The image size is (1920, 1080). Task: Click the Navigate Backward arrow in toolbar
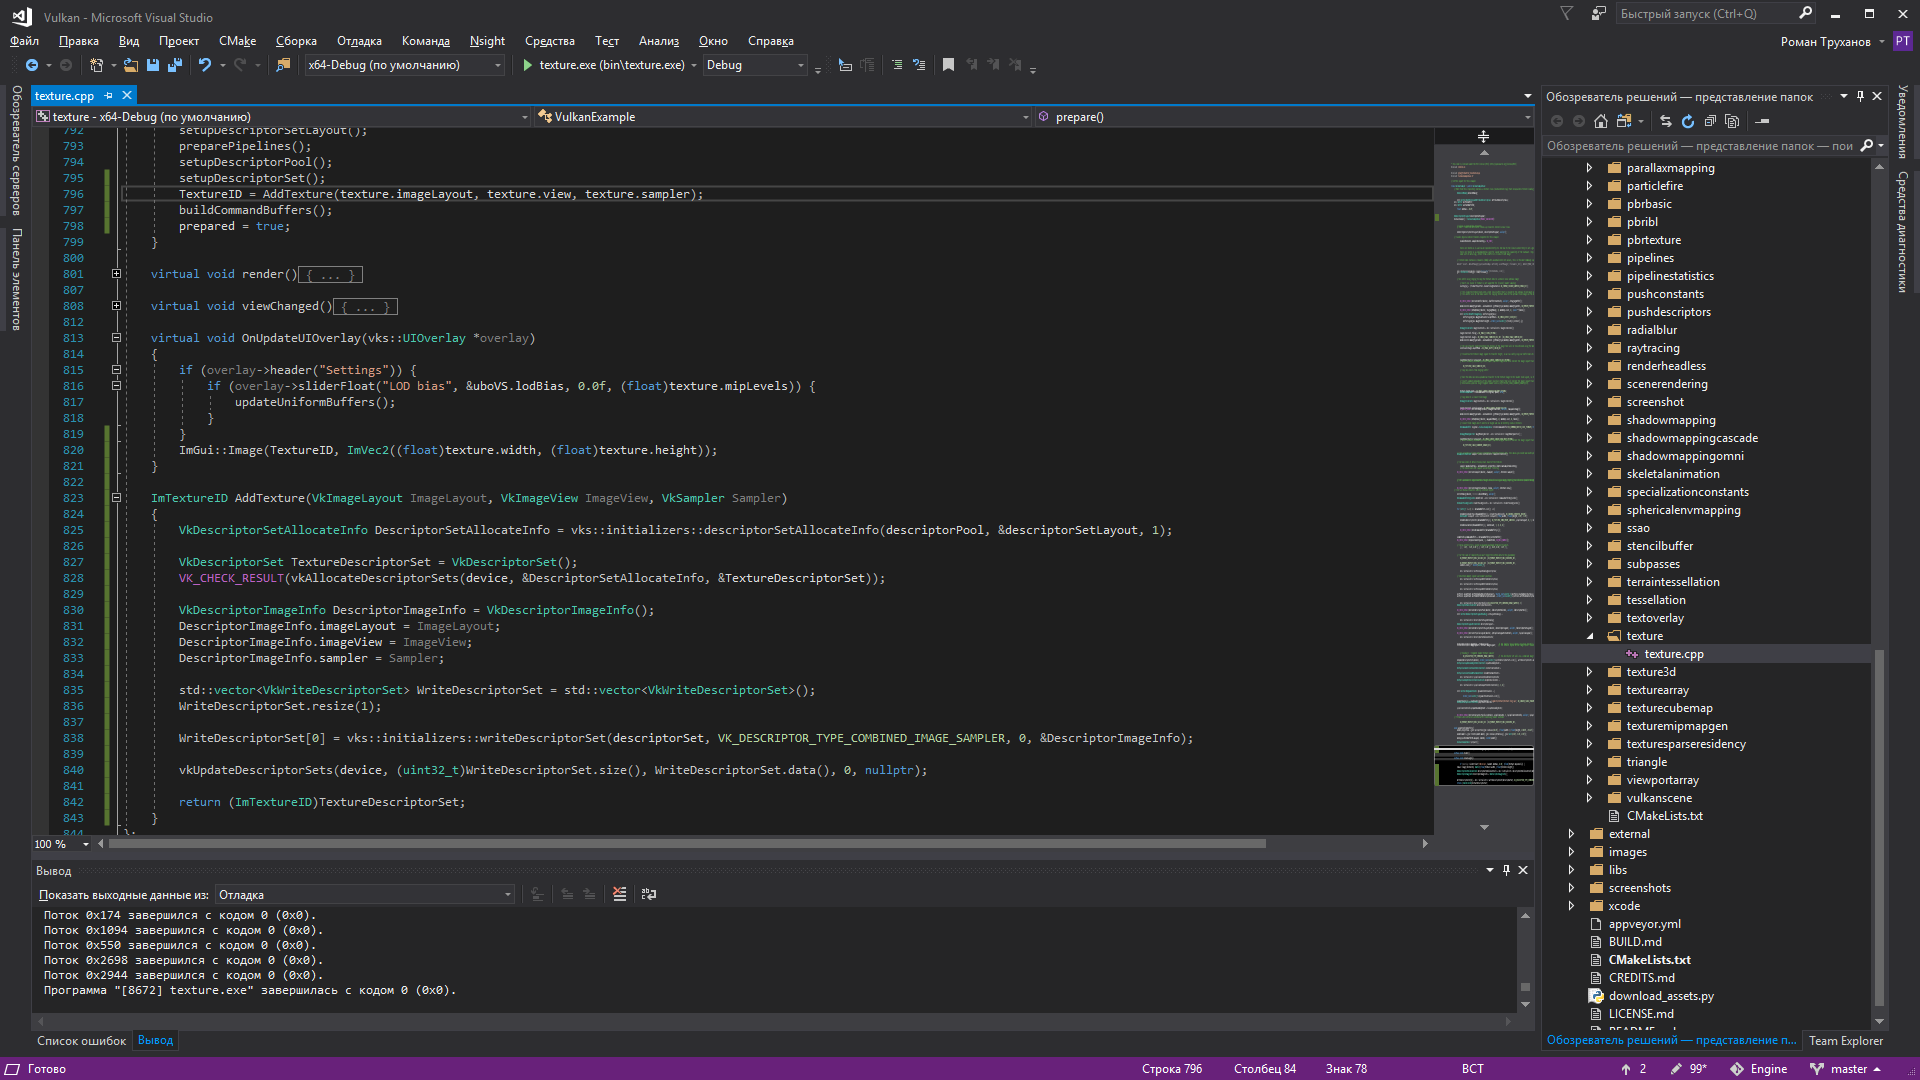(32, 65)
